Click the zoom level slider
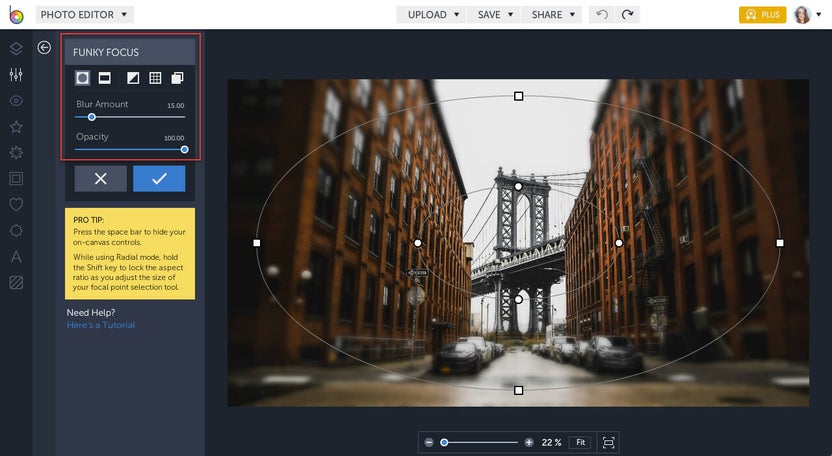Image resolution: width=832 pixels, height=456 pixels. click(x=479, y=442)
